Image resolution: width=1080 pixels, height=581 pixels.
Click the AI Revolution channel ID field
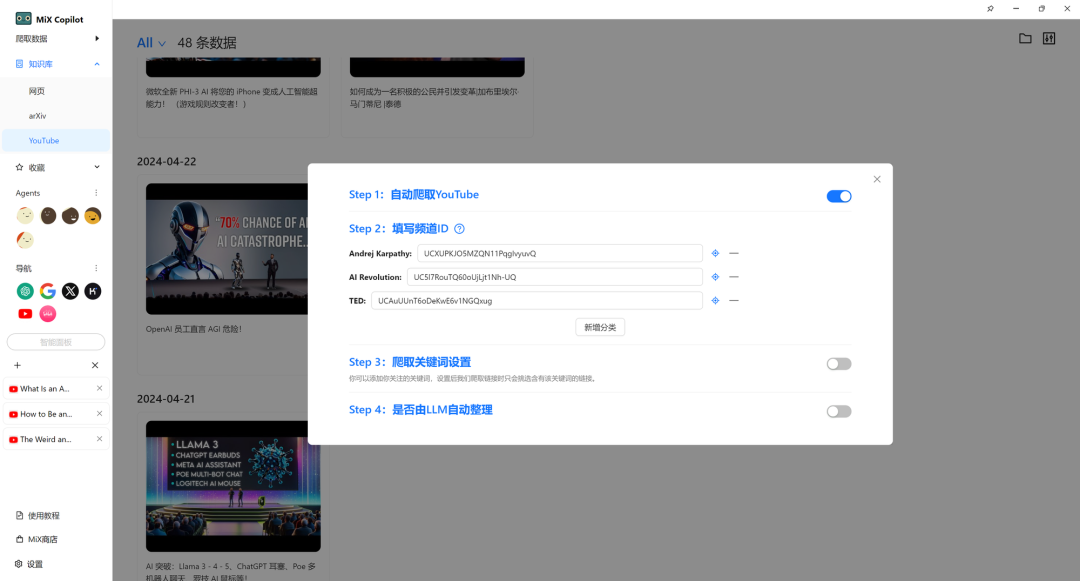pyautogui.click(x=554, y=277)
